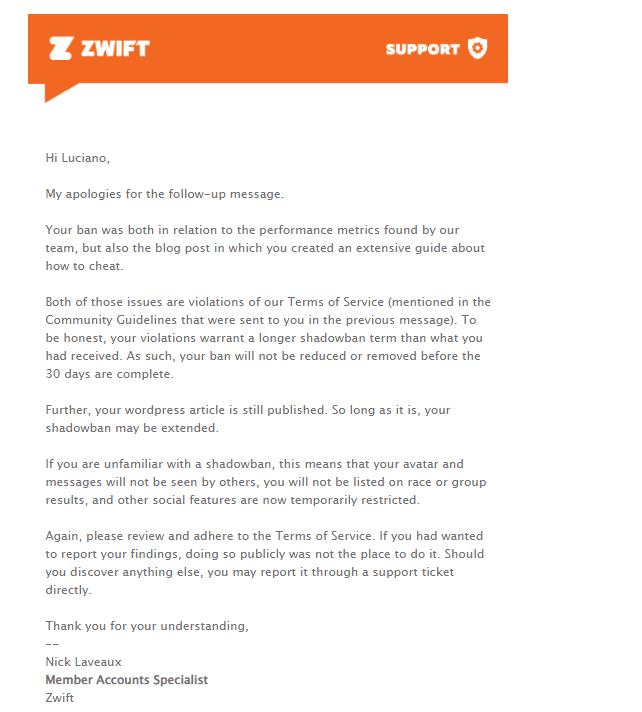Click the sender name Nick Laveaux
This screenshot has height=712, width=642.
click(84, 662)
